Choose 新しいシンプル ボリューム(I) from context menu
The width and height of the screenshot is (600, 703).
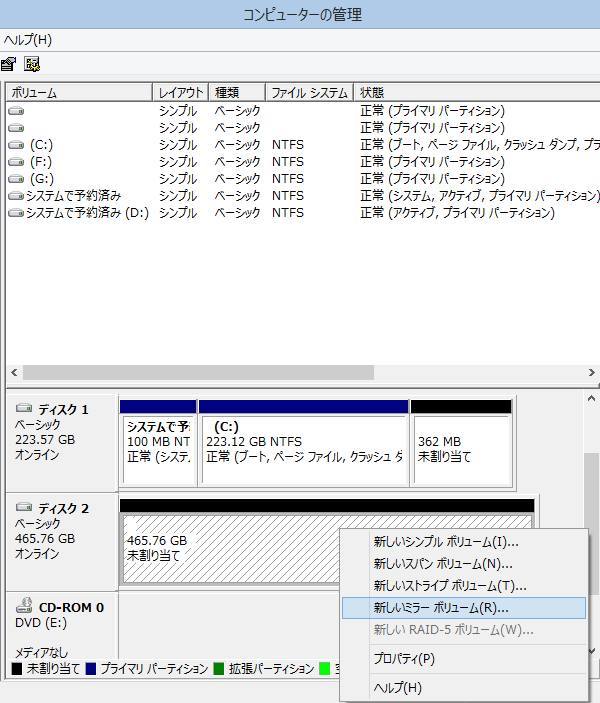446,542
